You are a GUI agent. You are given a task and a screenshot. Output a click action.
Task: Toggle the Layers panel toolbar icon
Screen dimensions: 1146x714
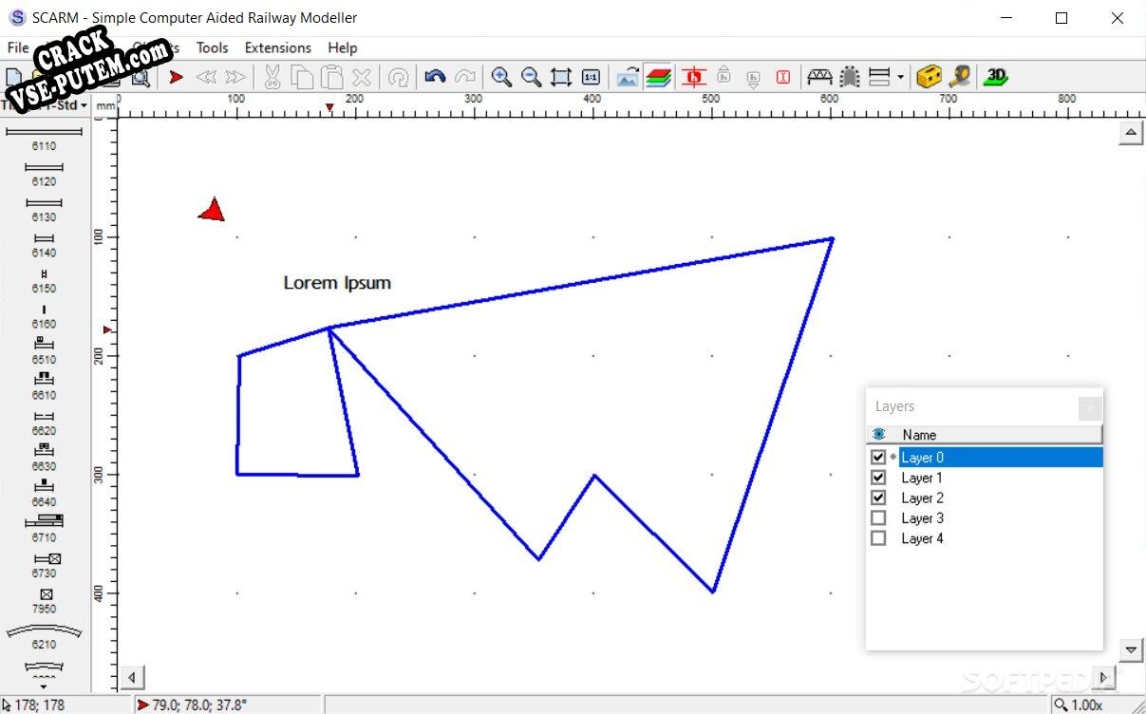659,77
